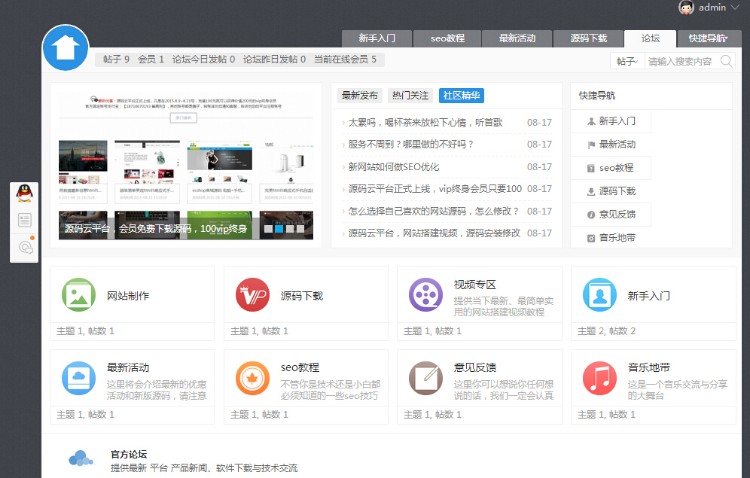750x478 pixels.
Task: Expand the admin user dropdown arrow
Action: tap(735, 8)
